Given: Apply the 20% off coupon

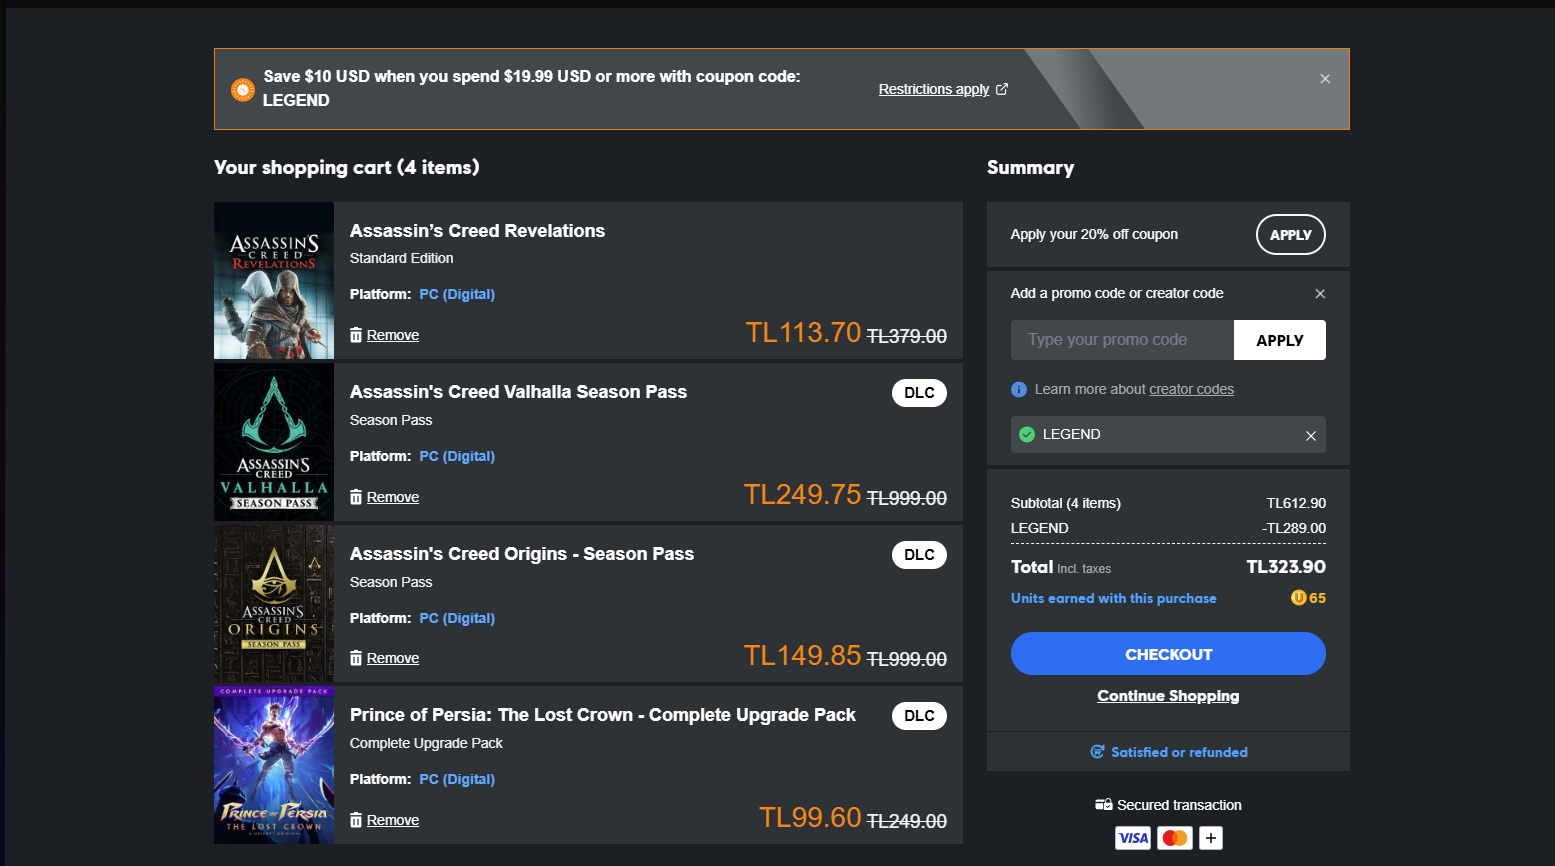Looking at the screenshot, I should [1291, 235].
